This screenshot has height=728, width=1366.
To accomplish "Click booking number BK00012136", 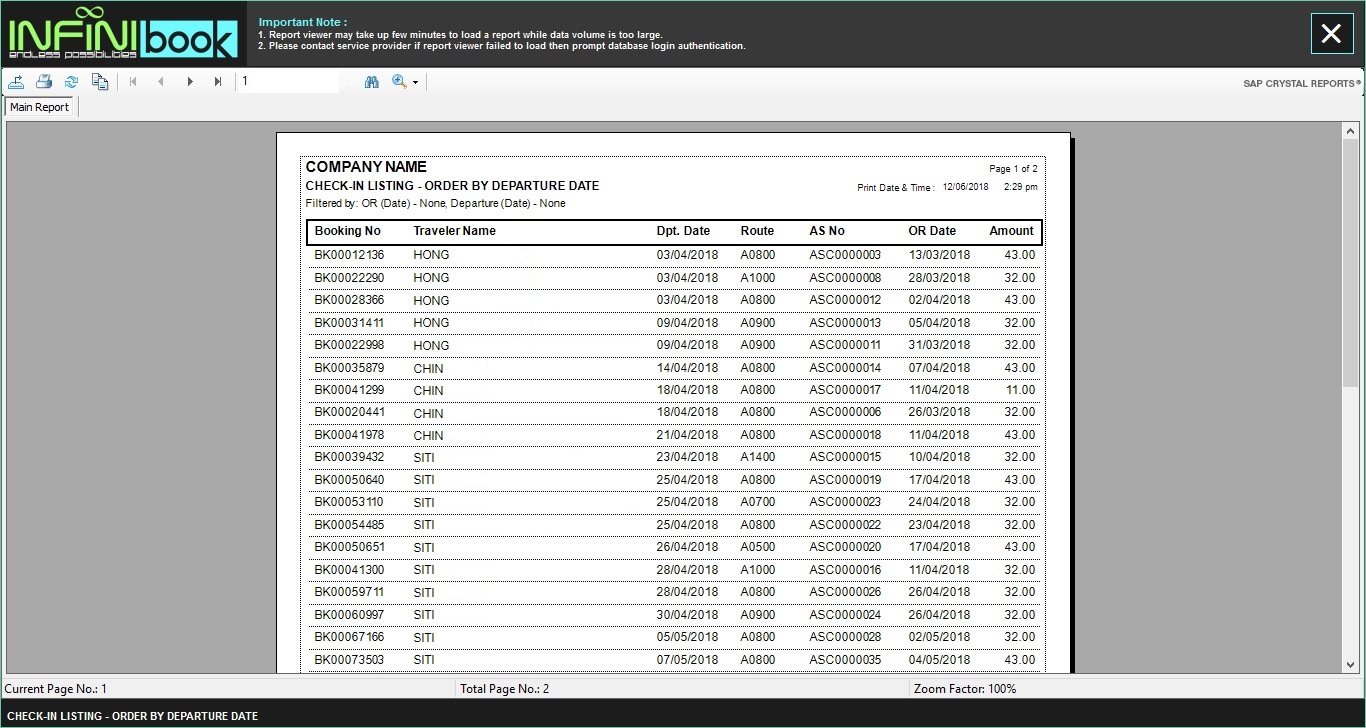I will (x=349, y=255).
